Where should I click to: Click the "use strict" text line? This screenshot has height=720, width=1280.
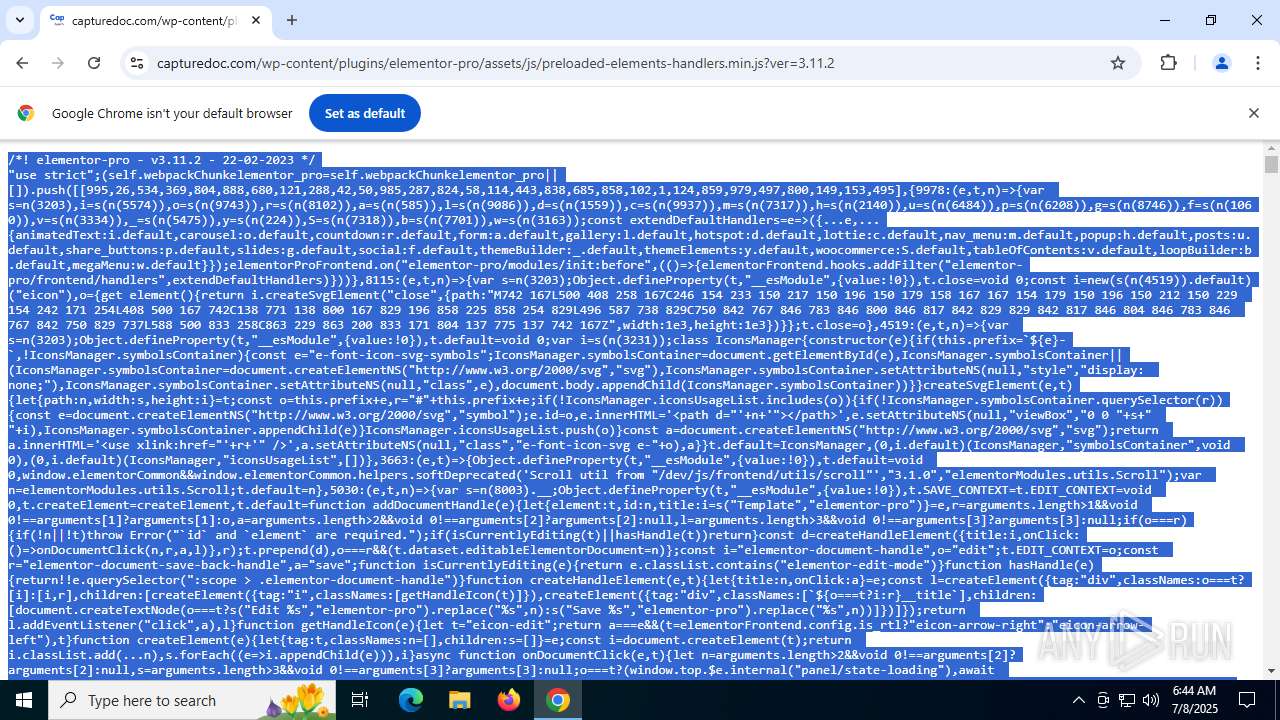[x=285, y=174]
